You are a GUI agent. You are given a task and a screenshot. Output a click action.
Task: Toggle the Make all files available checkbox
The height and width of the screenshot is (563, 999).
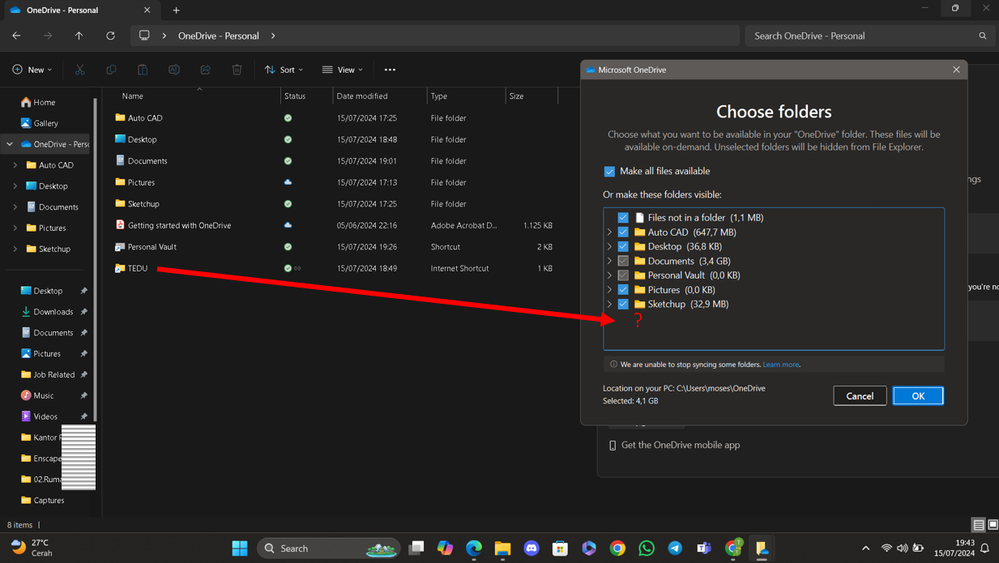pos(609,171)
